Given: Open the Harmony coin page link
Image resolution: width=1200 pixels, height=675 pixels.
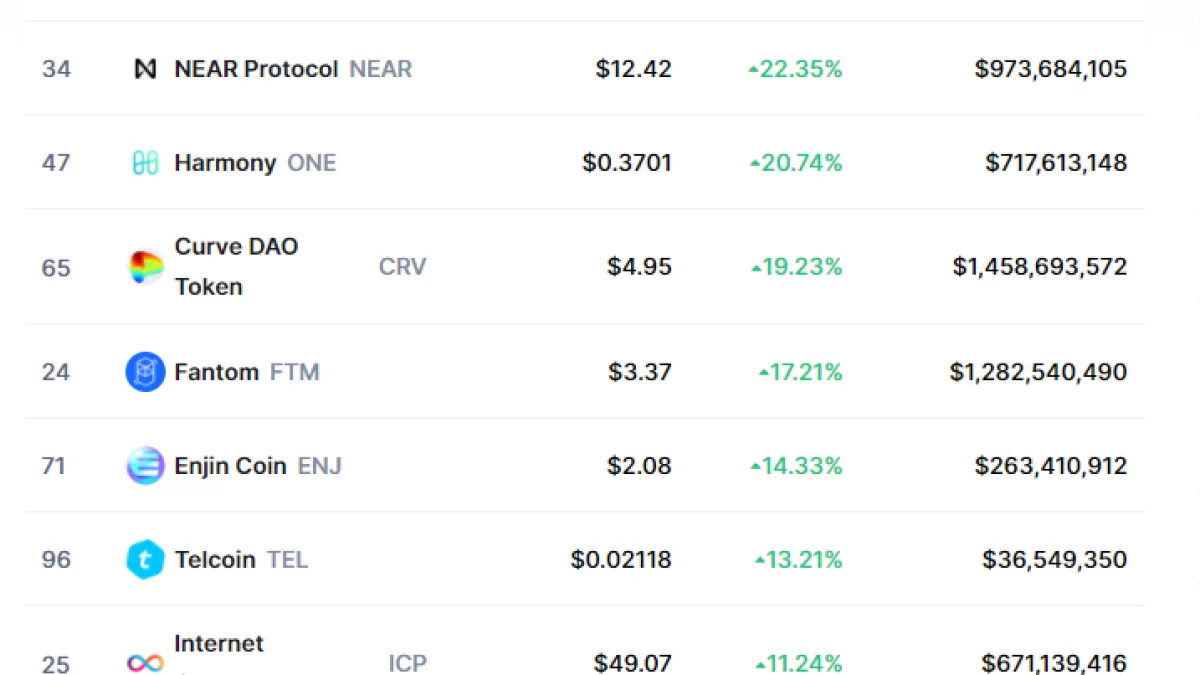Looking at the screenshot, I should [x=225, y=163].
